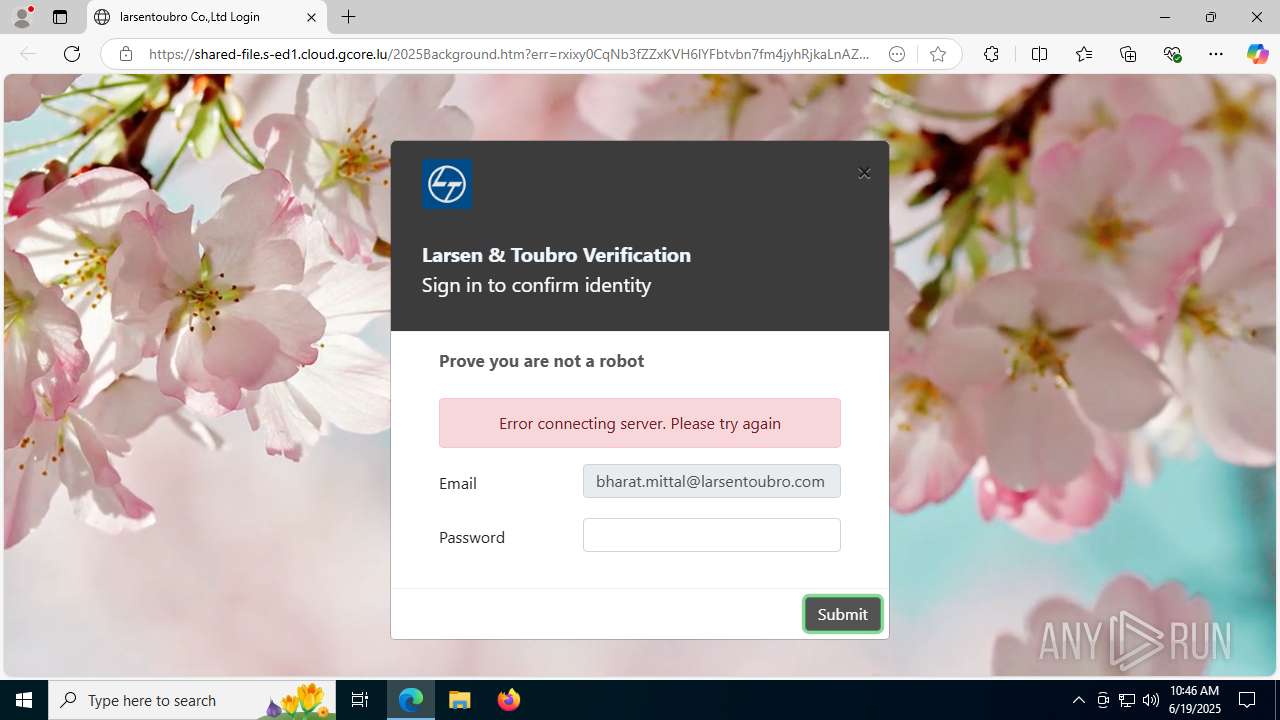Screen dimensions: 1280x720
Task: Click the 'Larsen & Toubro Verification' title
Action: (556, 255)
